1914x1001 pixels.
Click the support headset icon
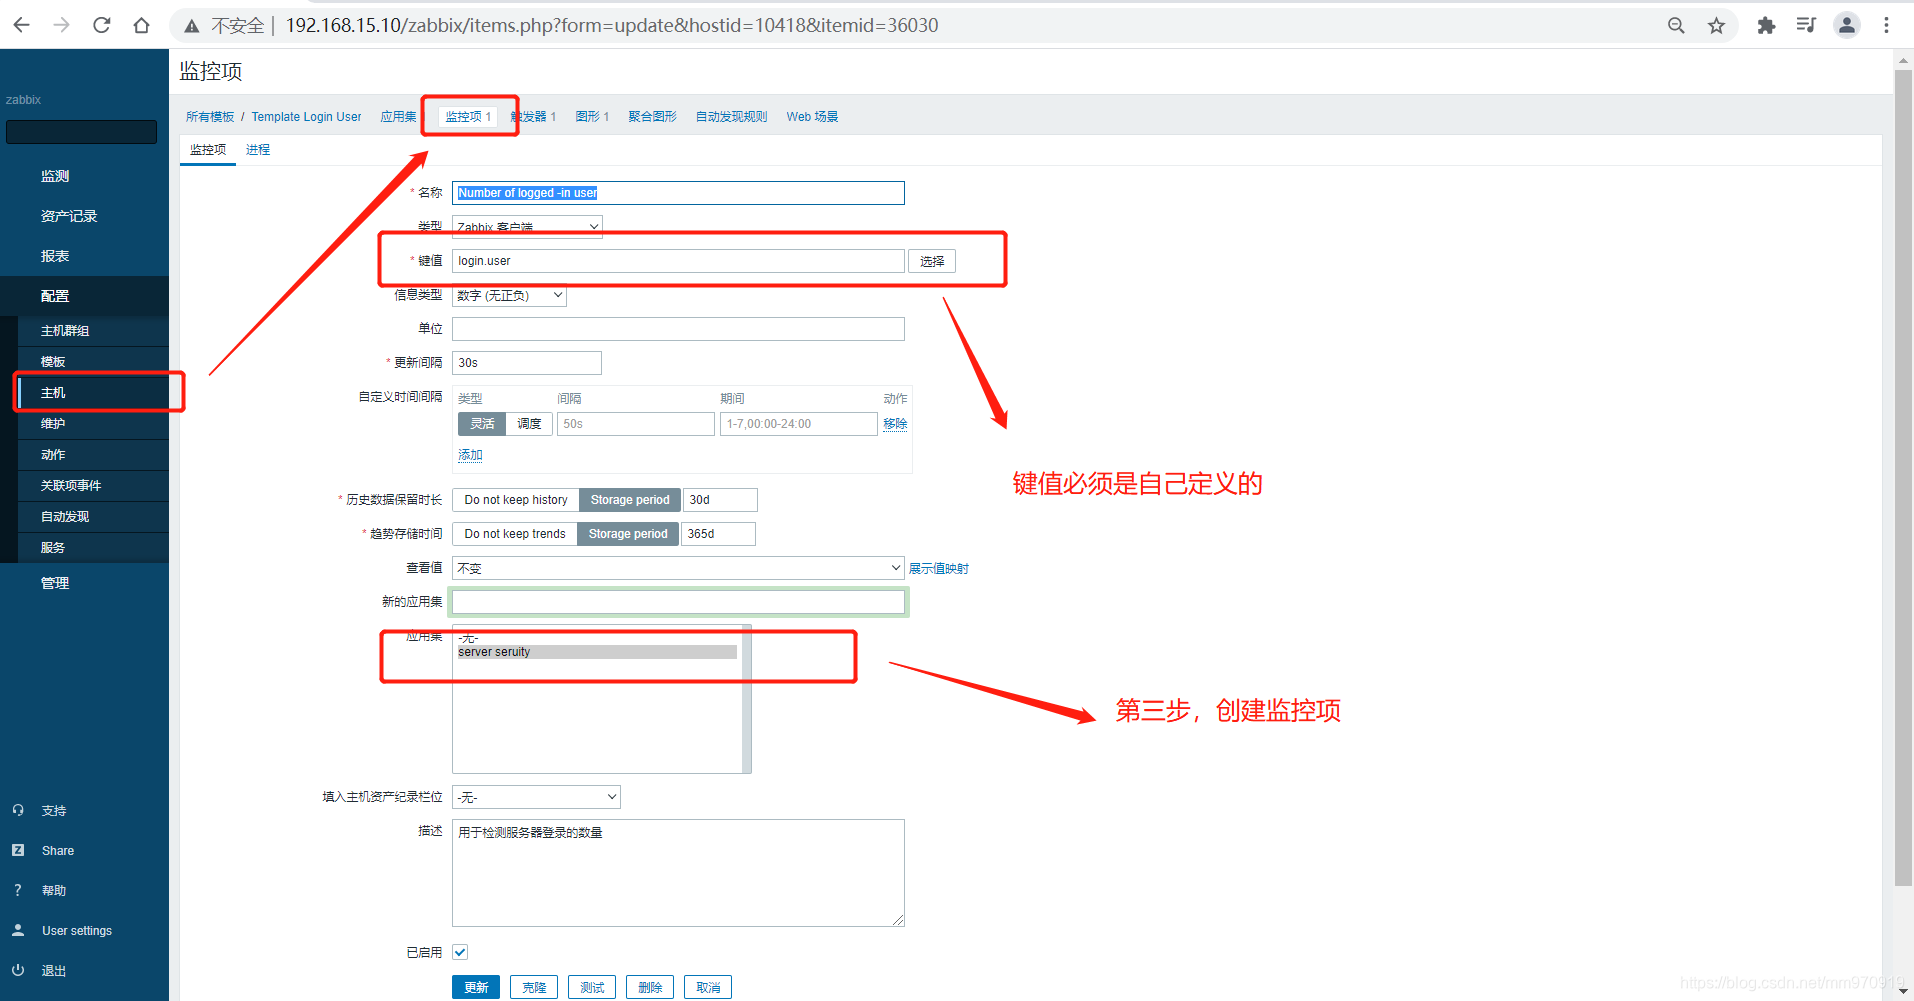click(x=18, y=810)
